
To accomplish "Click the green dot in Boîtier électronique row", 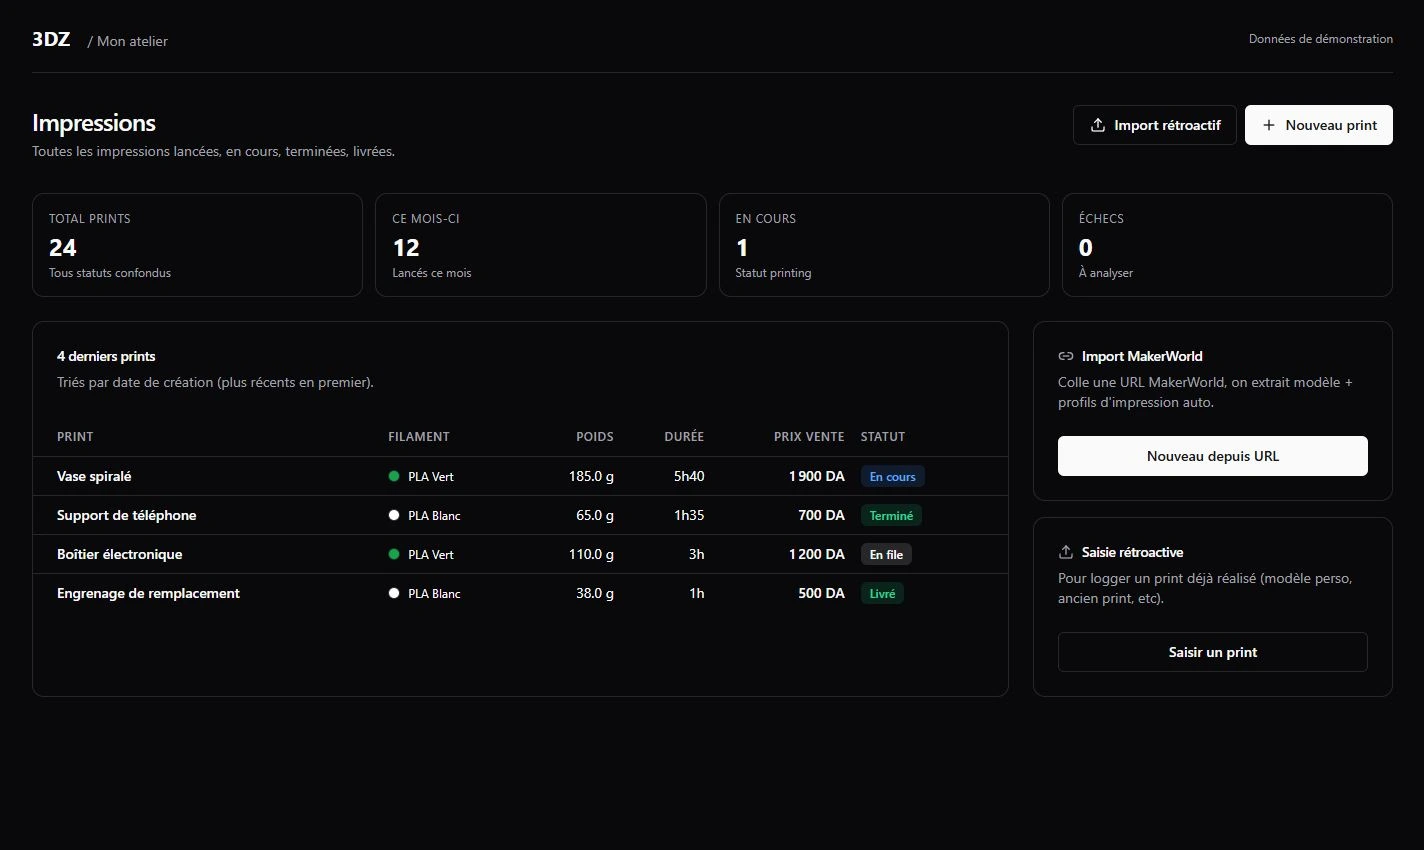I will point(394,554).
